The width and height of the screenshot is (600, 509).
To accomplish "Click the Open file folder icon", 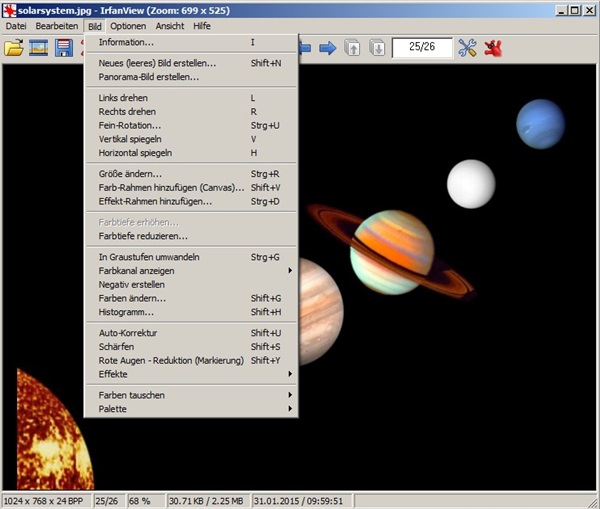I will click(x=14, y=48).
